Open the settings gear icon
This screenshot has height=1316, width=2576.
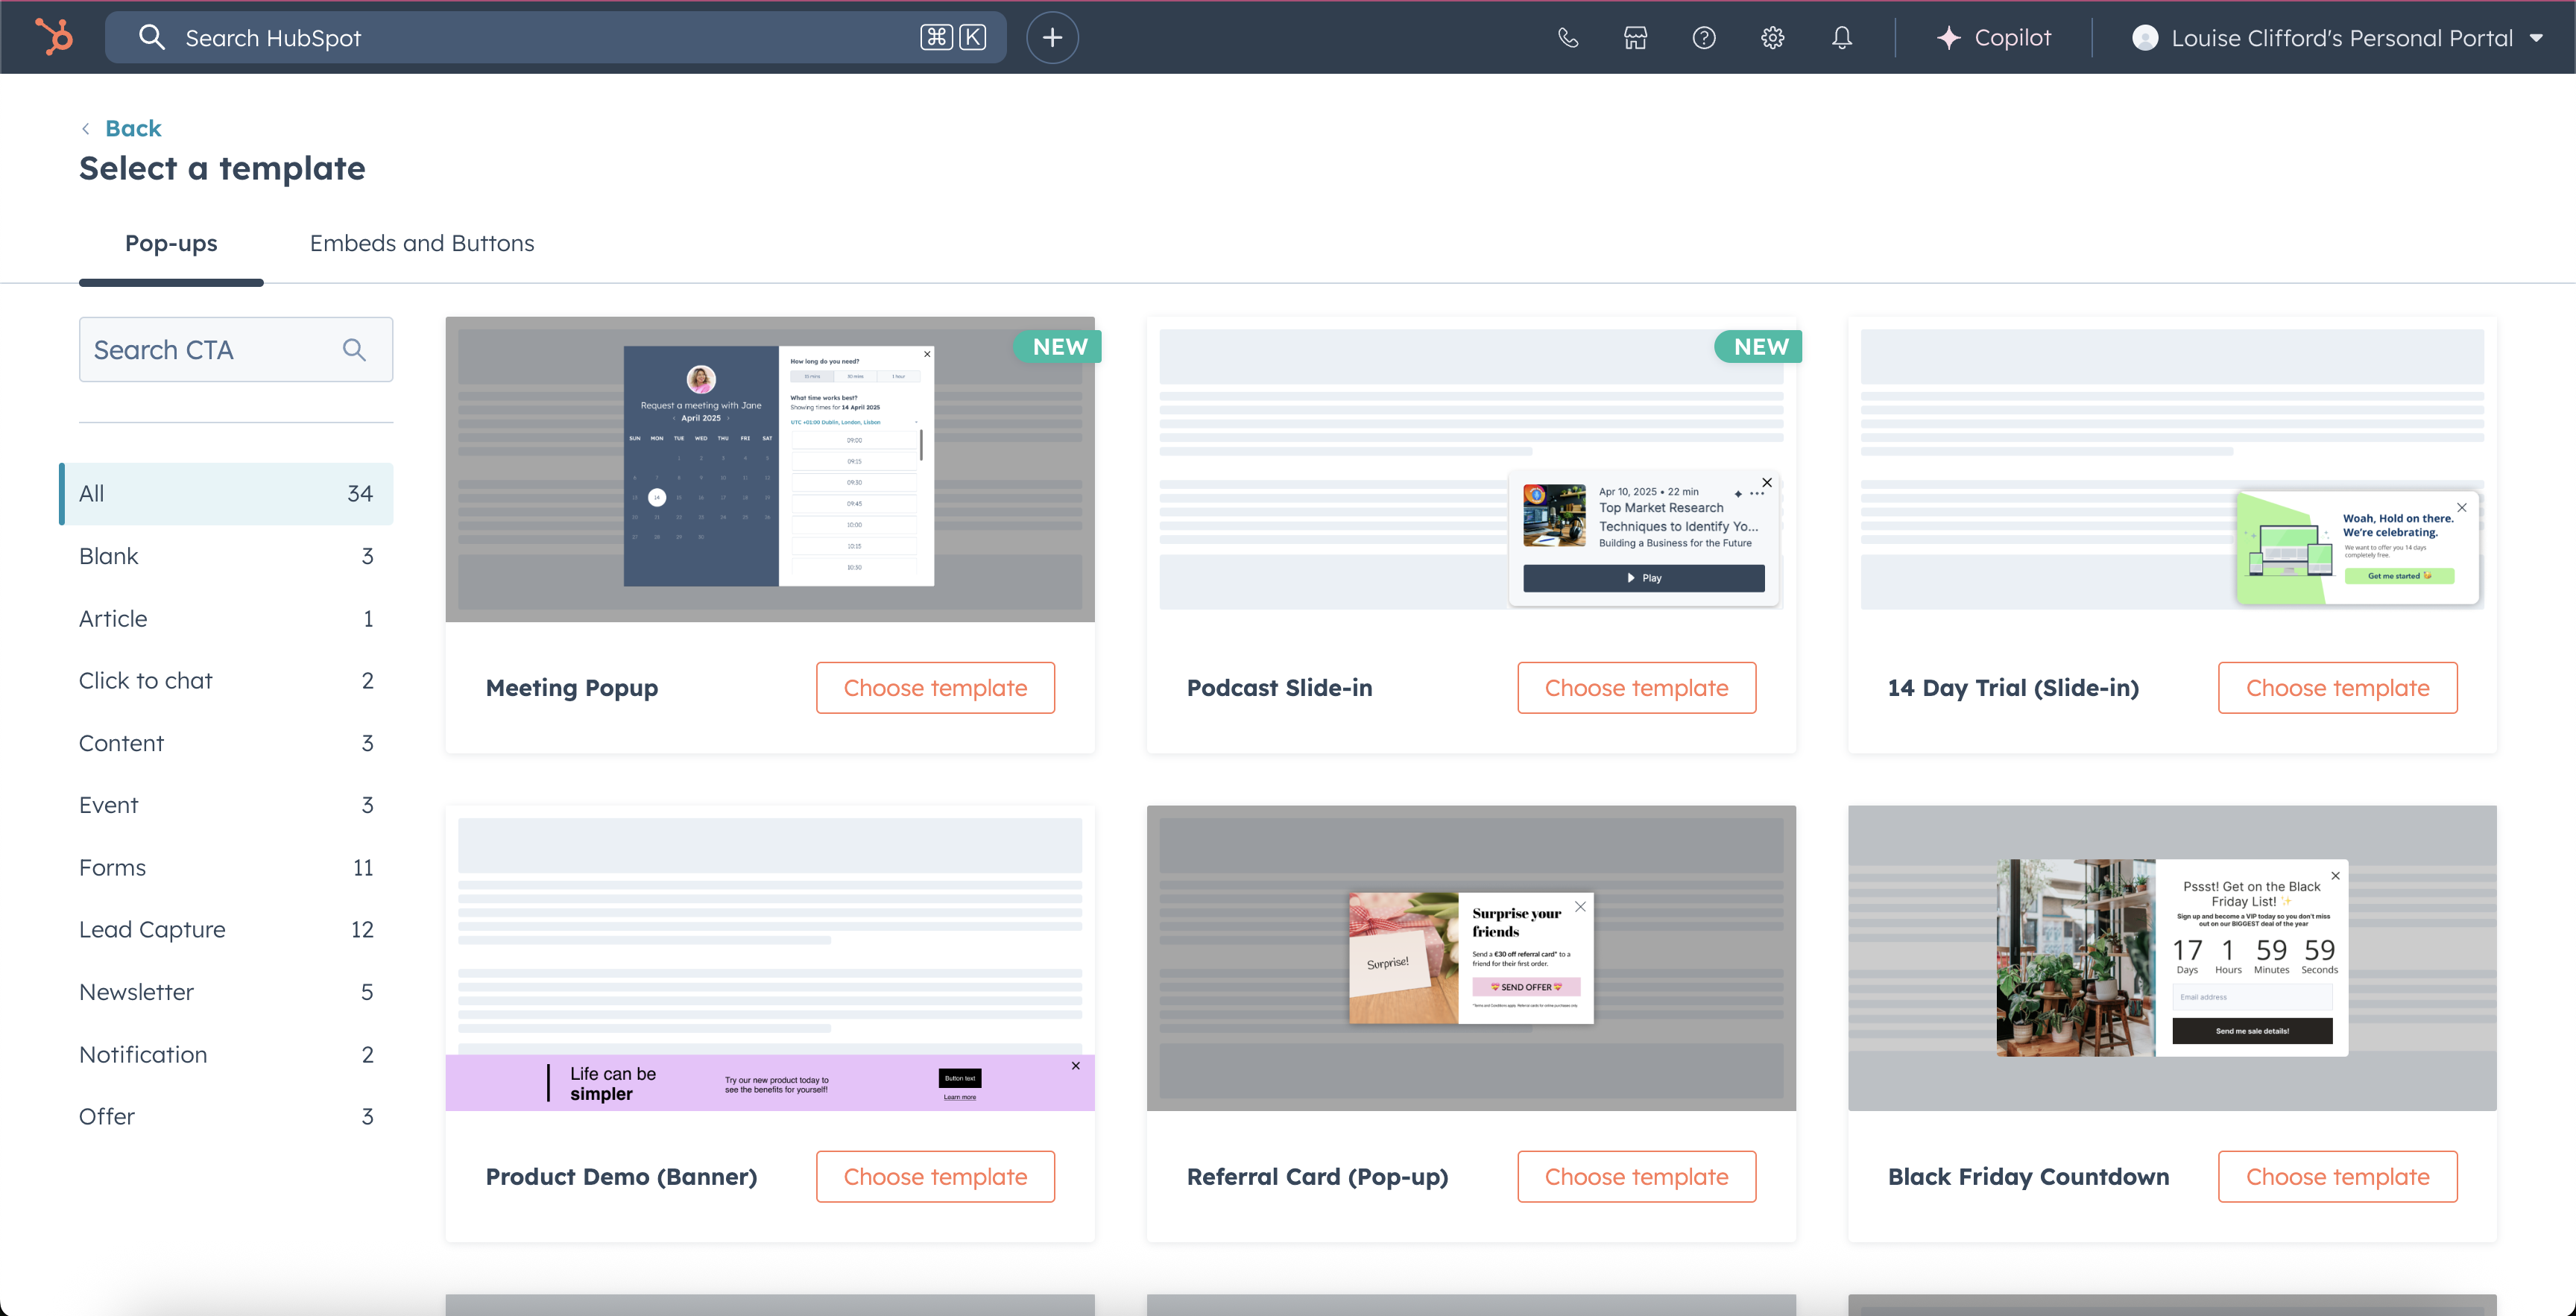pos(1772,38)
